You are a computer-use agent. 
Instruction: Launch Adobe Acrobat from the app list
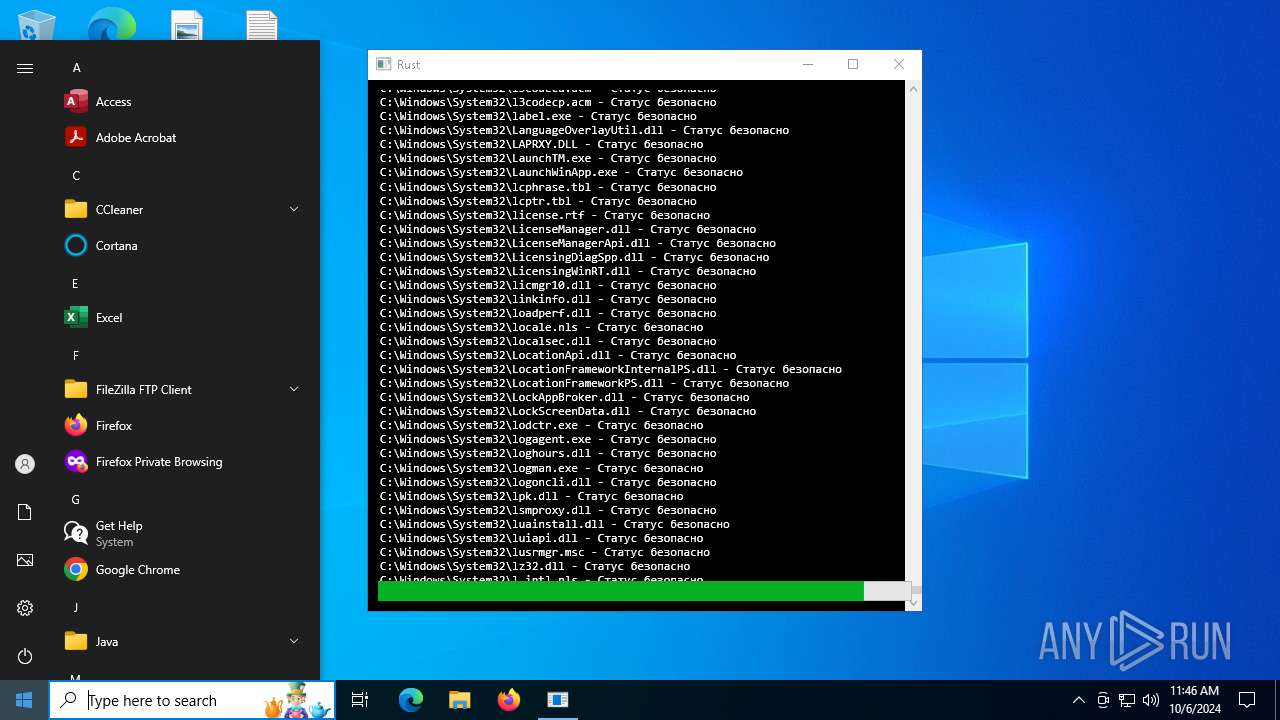pos(182,138)
